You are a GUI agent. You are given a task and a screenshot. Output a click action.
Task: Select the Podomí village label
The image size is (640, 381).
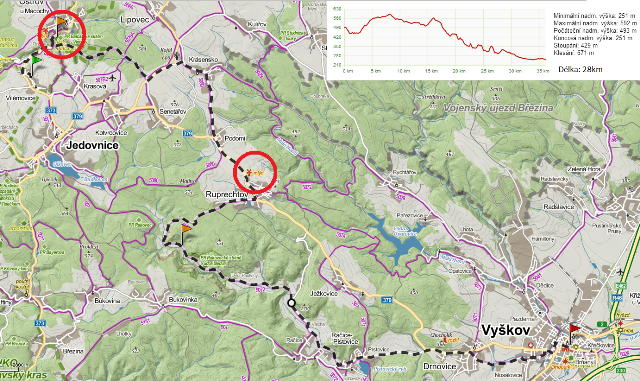[x=235, y=138]
